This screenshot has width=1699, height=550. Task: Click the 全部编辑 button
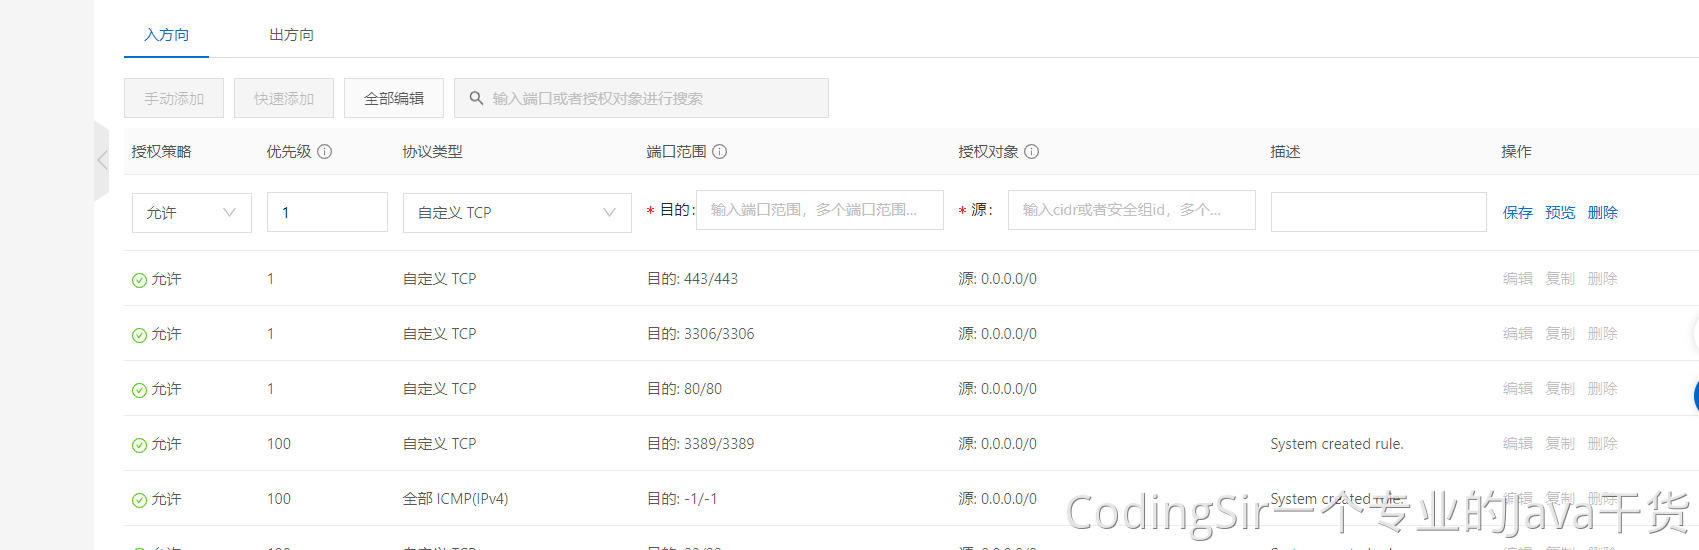[x=394, y=98]
